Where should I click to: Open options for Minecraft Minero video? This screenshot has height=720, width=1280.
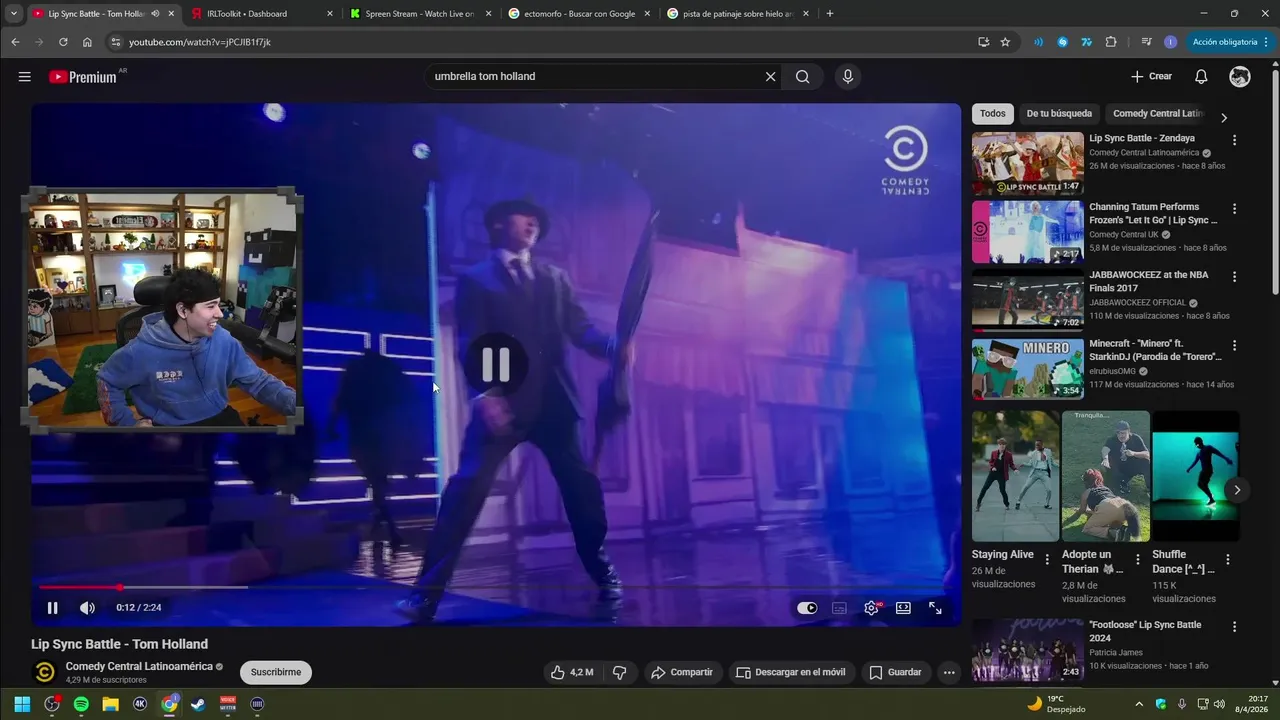coord(1234,346)
